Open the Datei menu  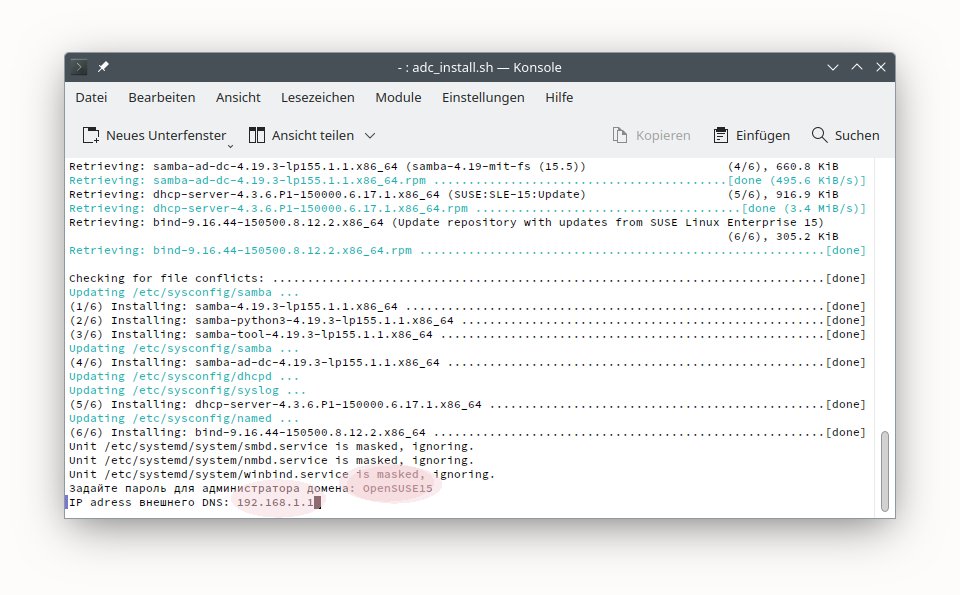pyautogui.click(x=91, y=97)
